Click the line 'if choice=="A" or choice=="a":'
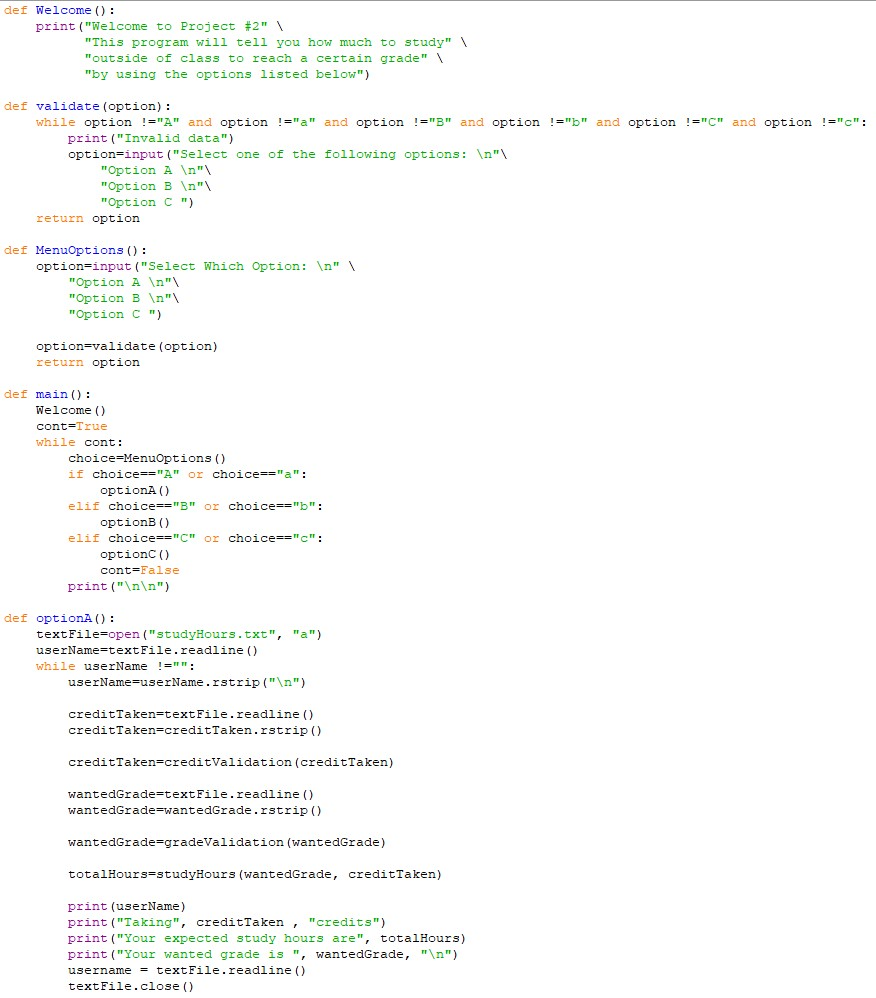This screenshot has width=876, height=998. (x=187, y=474)
